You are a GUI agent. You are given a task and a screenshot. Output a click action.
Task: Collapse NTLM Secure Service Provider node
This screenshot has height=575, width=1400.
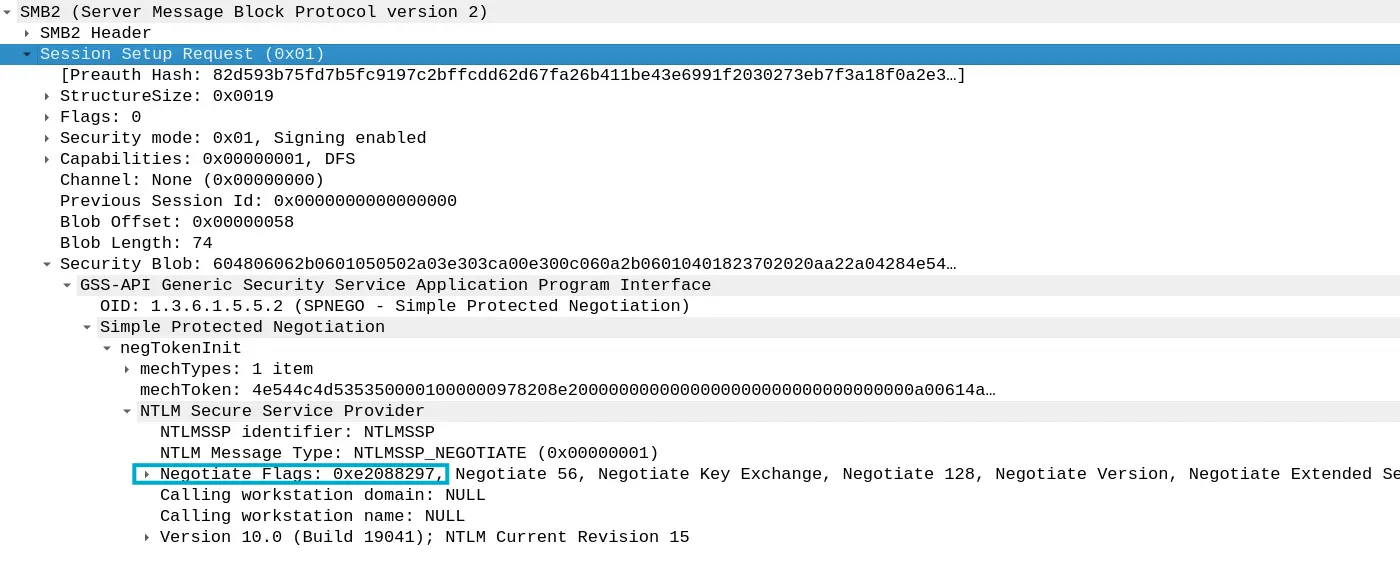(x=127, y=411)
